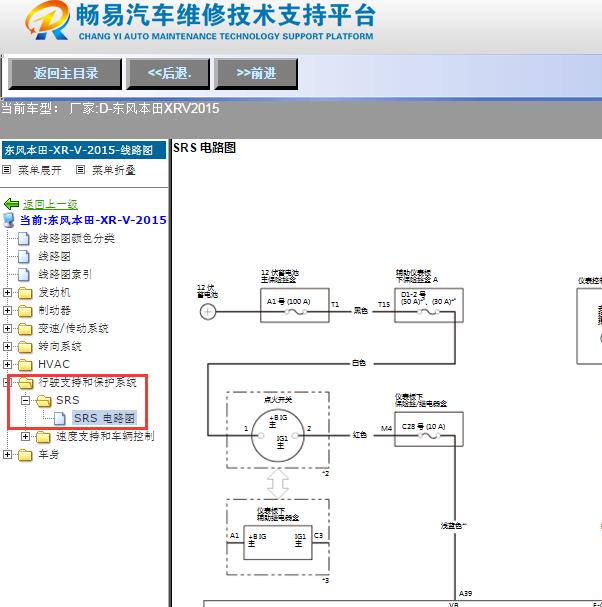Click the 菜单折叠 collapse-all icon
602x607 pixels.
(x=80, y=170)
